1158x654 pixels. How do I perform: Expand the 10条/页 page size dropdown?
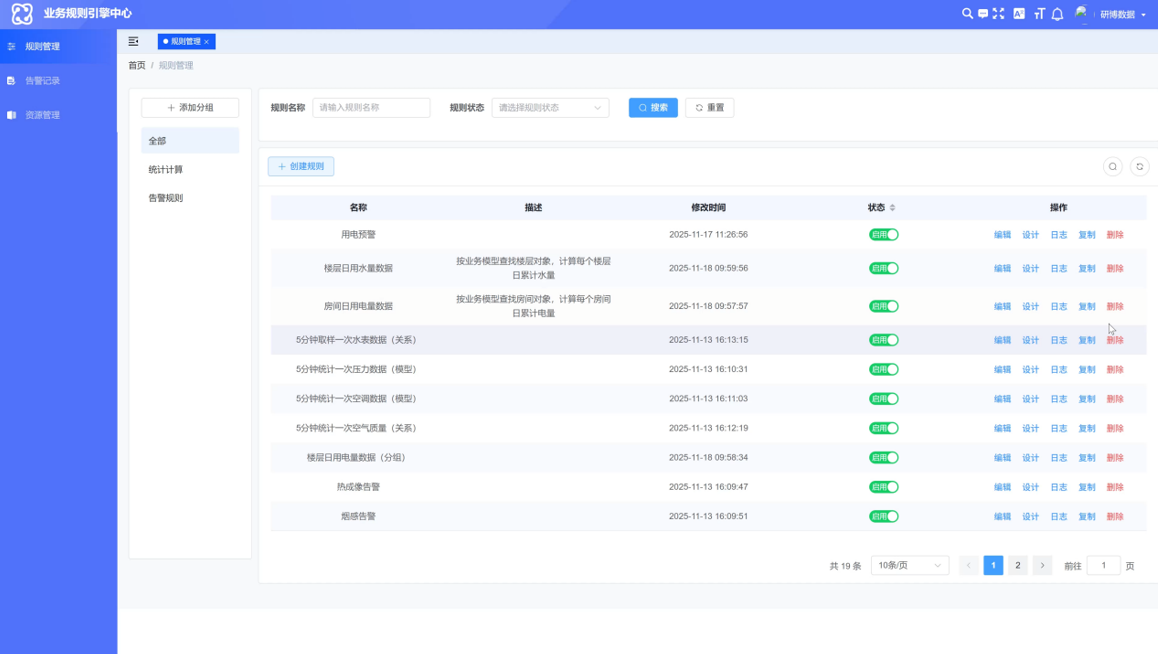pos(909,566)
